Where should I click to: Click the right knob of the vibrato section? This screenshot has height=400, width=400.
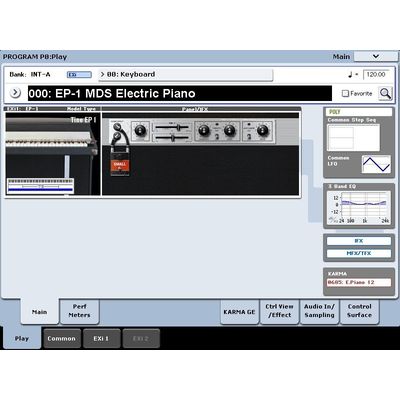(x=230, y=130)
